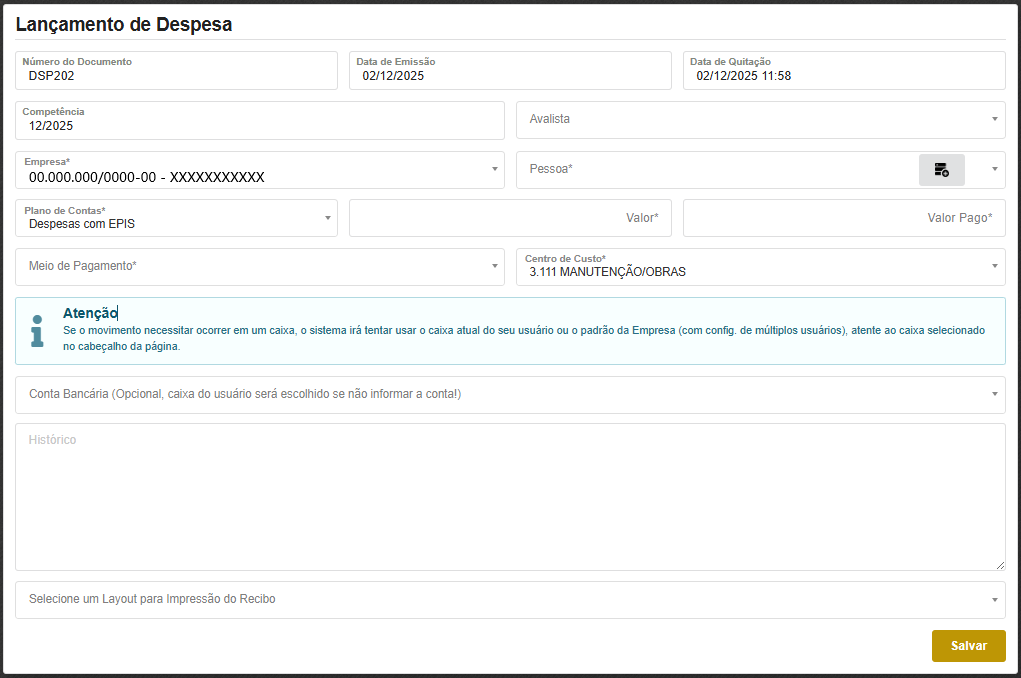Grab the Histórico textarea resize handle
This screenshot has height=678, width=1021.
point(999,565)
